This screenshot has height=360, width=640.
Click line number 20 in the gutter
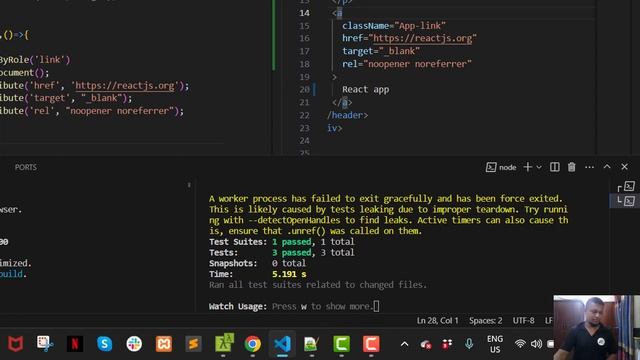304,89
